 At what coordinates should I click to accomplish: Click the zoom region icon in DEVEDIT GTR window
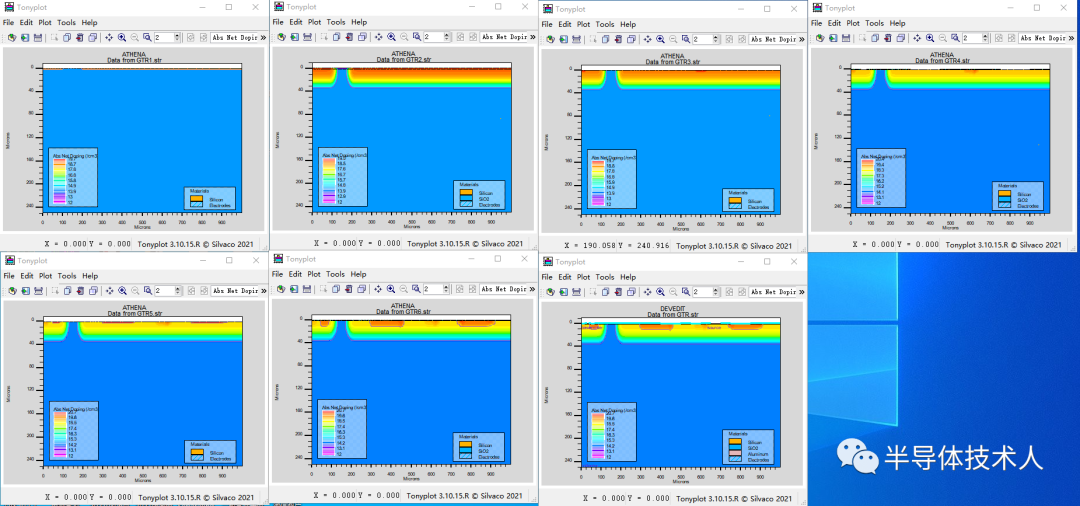click(x=685, y=292)
